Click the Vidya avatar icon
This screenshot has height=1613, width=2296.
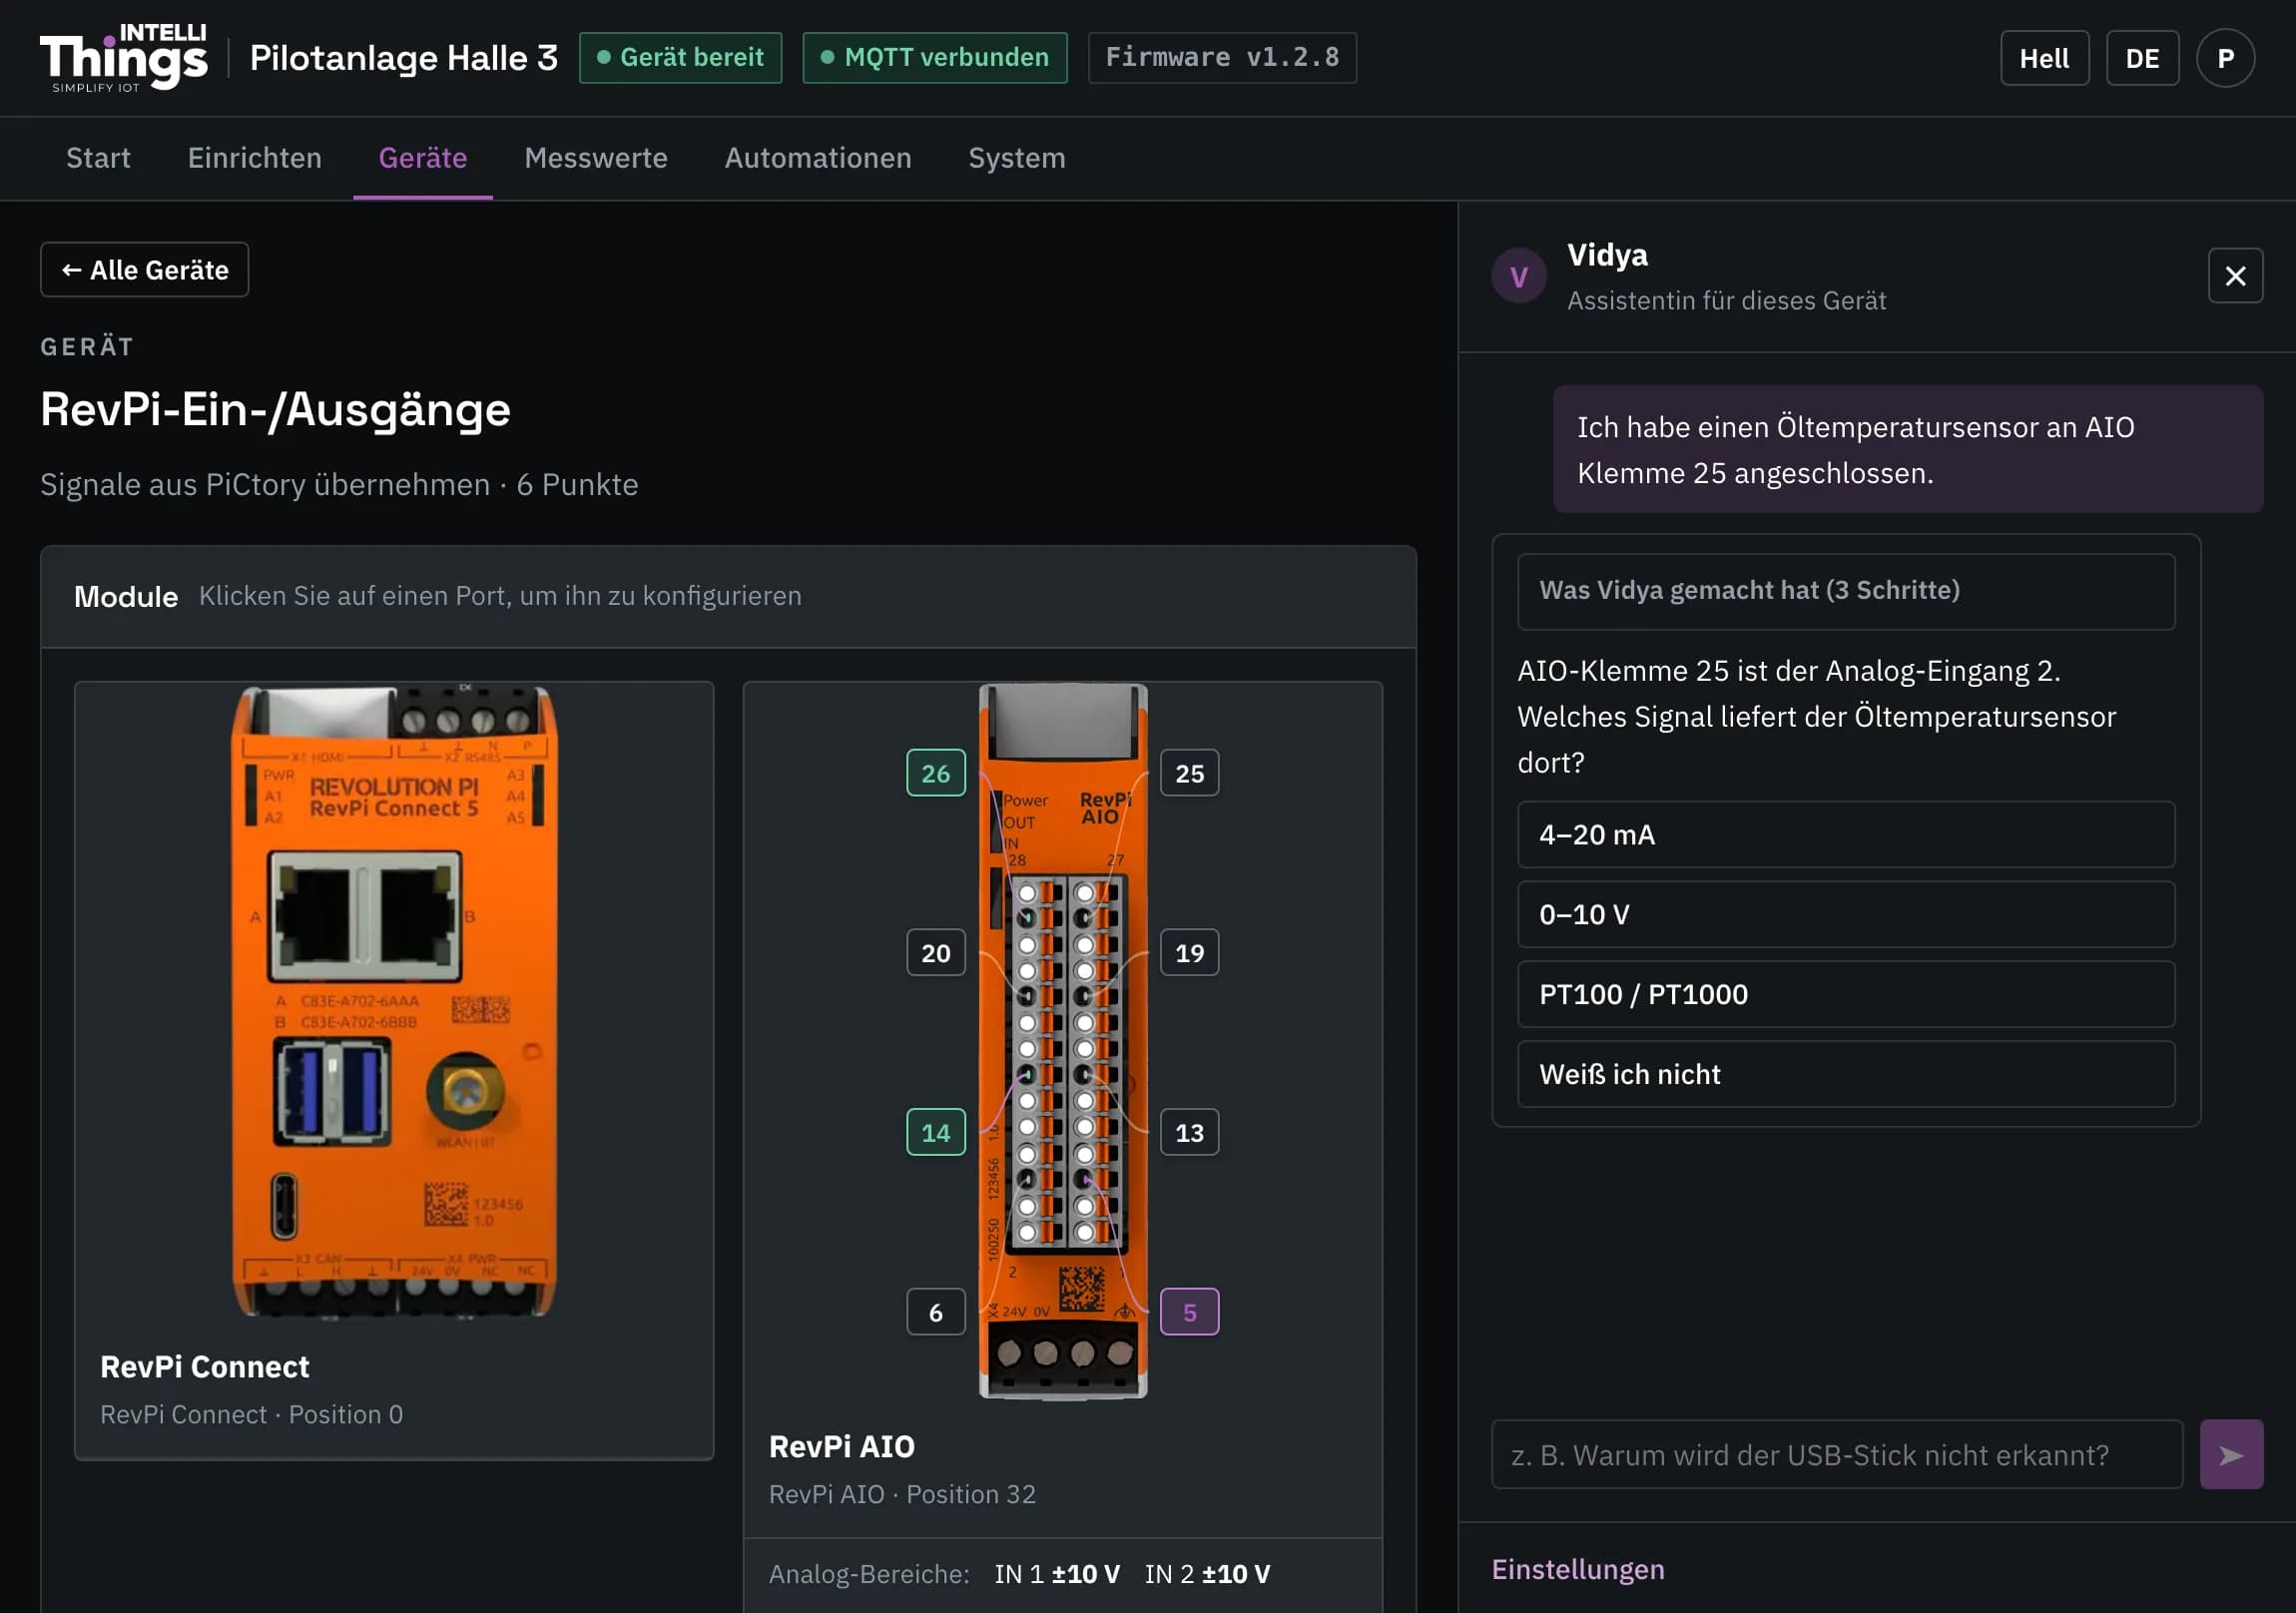tap(1518, 276)
